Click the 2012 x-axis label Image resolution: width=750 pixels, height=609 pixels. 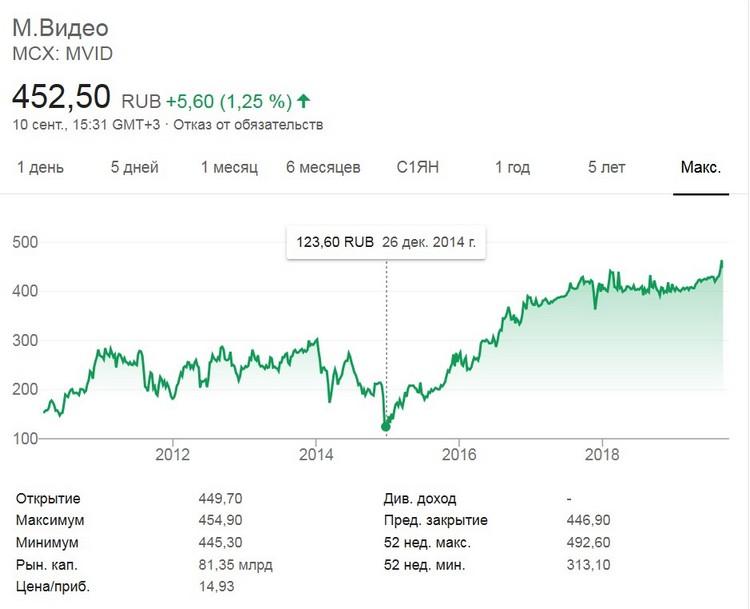[173, 454]
